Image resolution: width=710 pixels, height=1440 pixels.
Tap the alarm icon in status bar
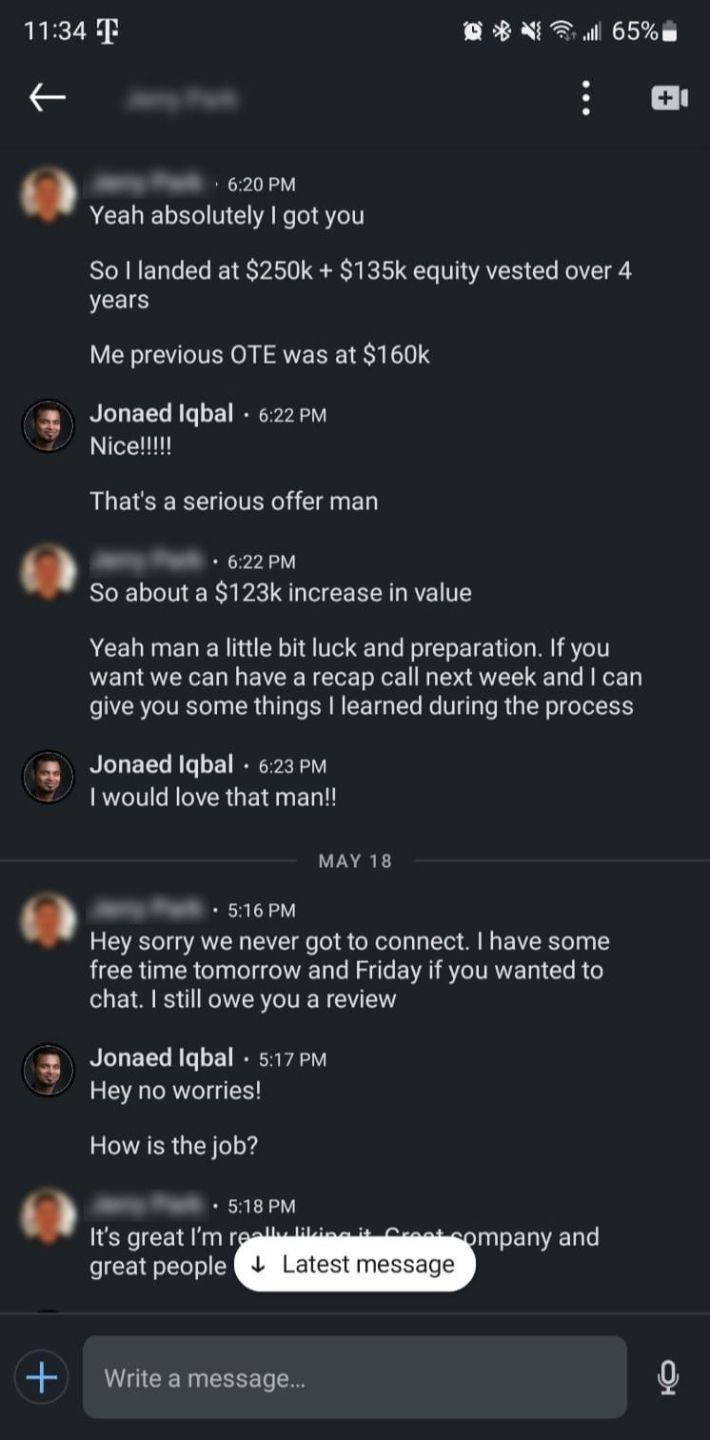pos(473,32)
